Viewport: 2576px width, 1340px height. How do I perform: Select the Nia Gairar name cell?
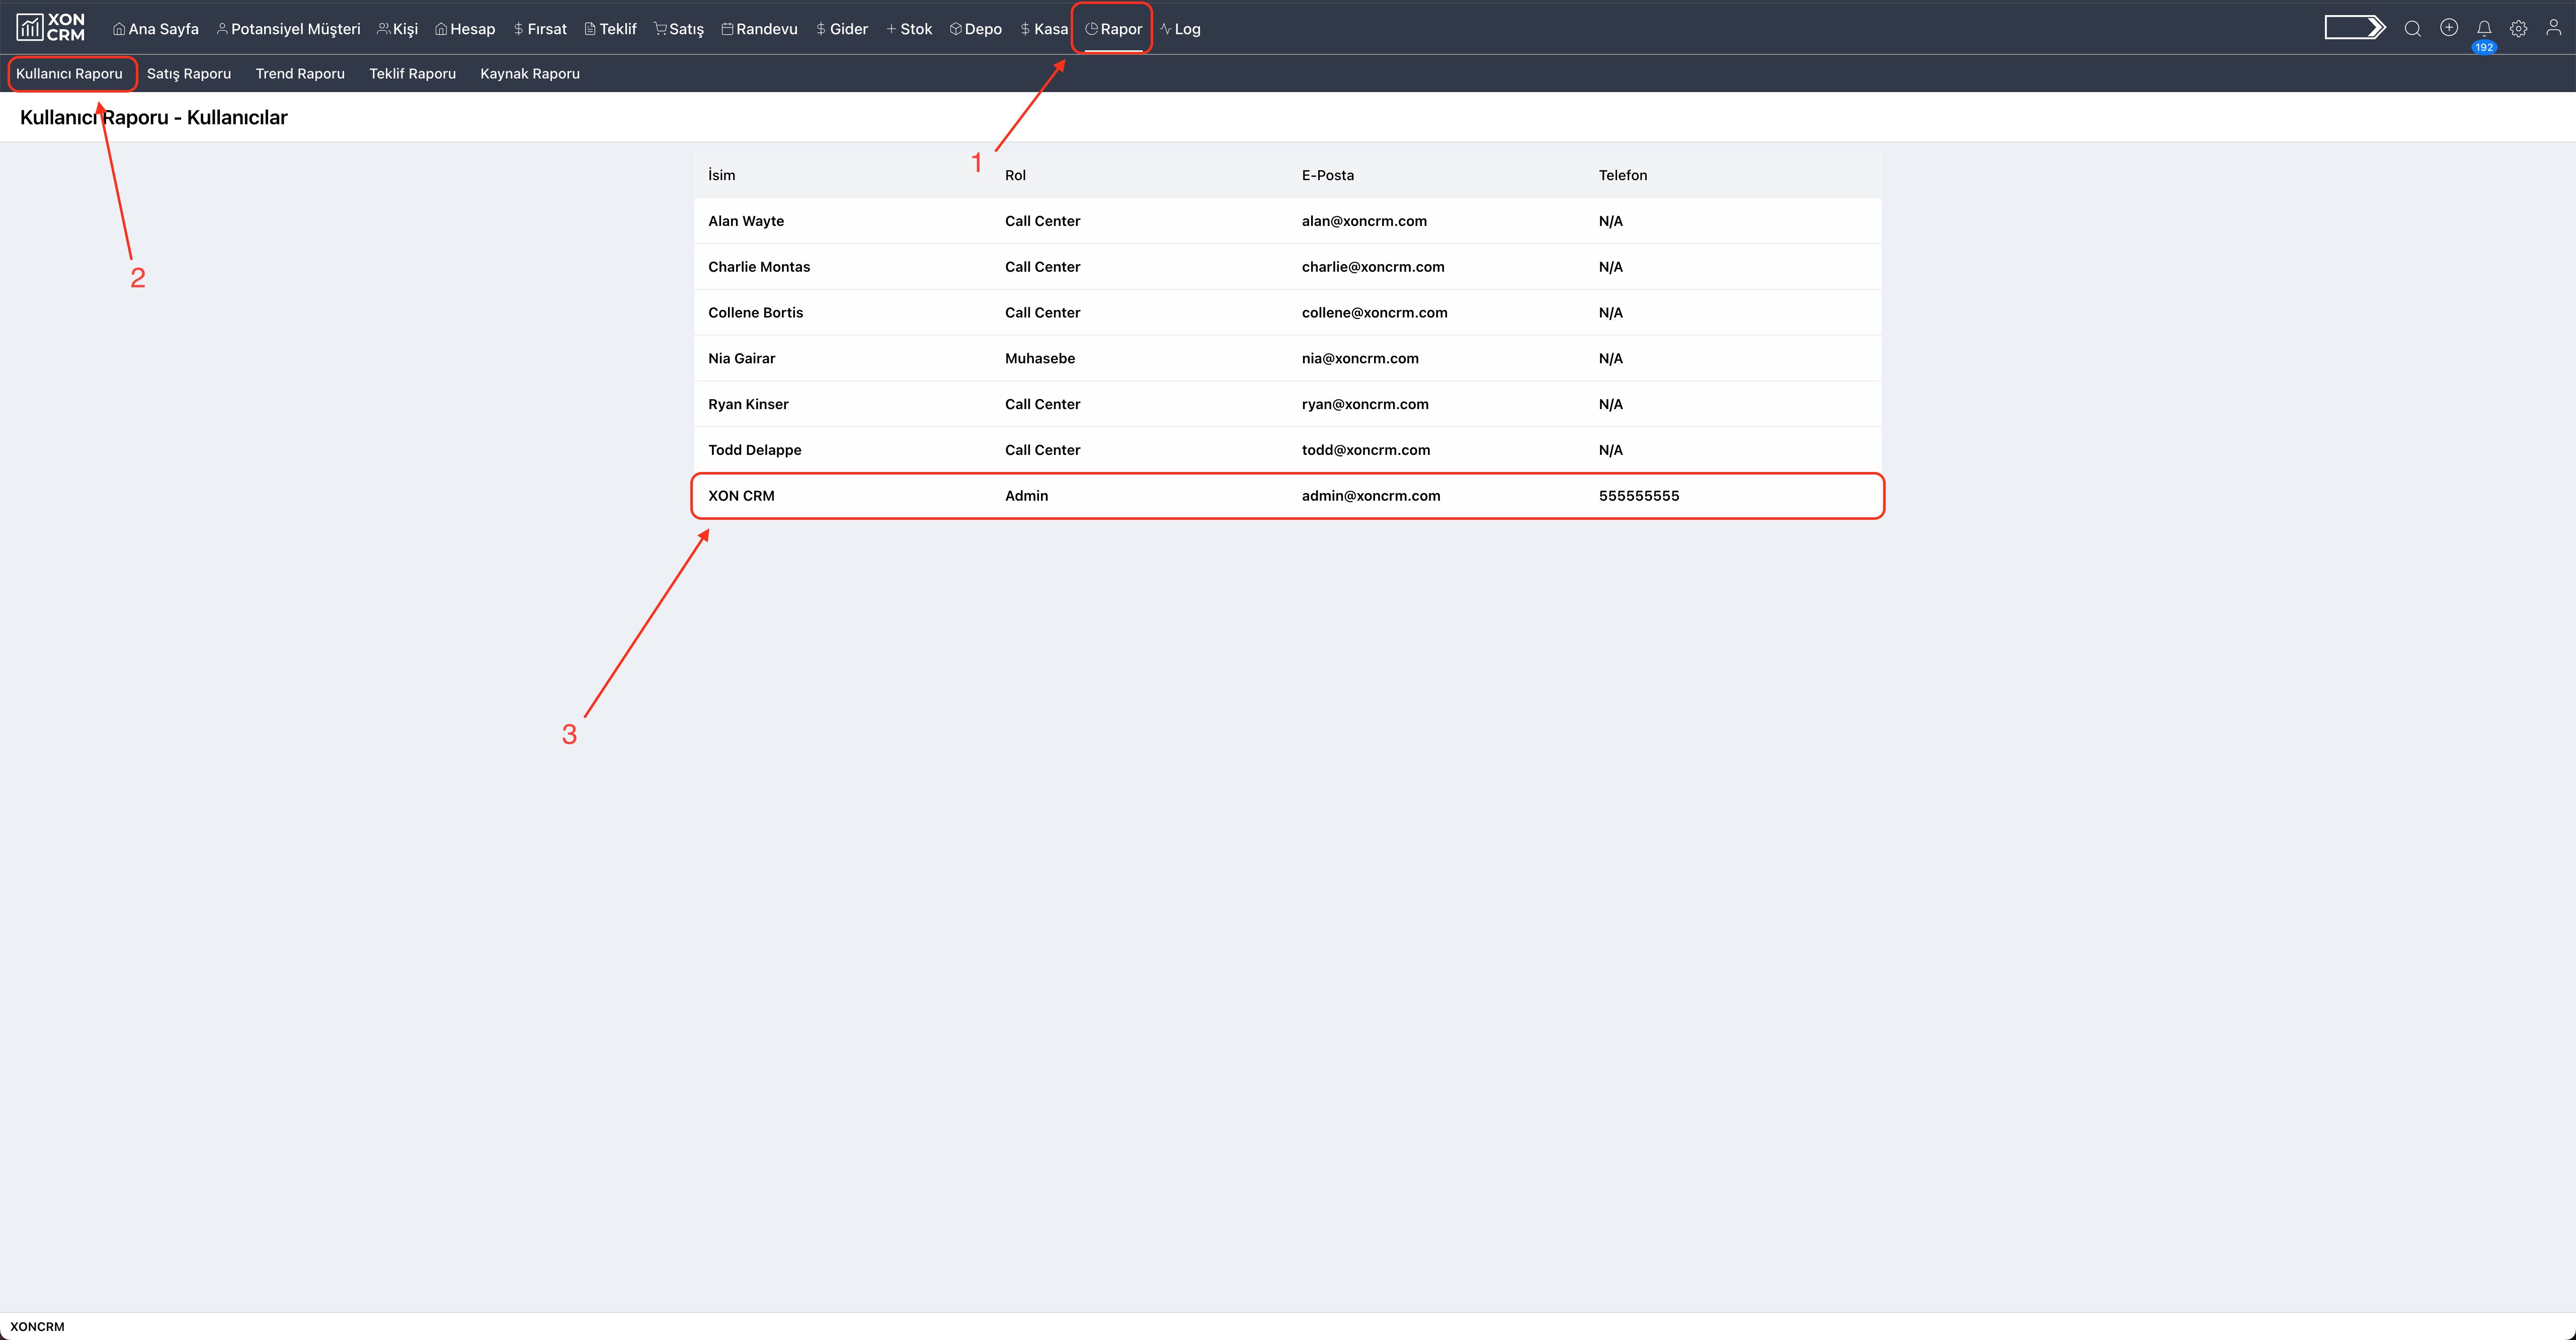741,359
